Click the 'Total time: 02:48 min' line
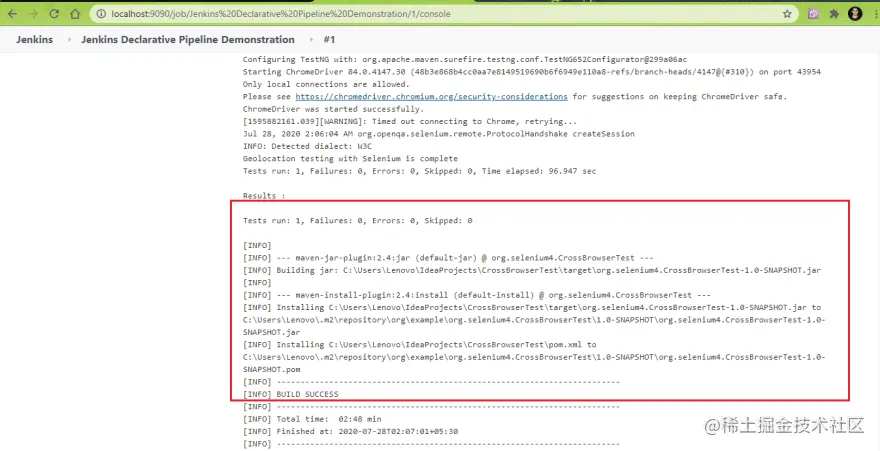 pyautogui.click(x=312, y=418)
